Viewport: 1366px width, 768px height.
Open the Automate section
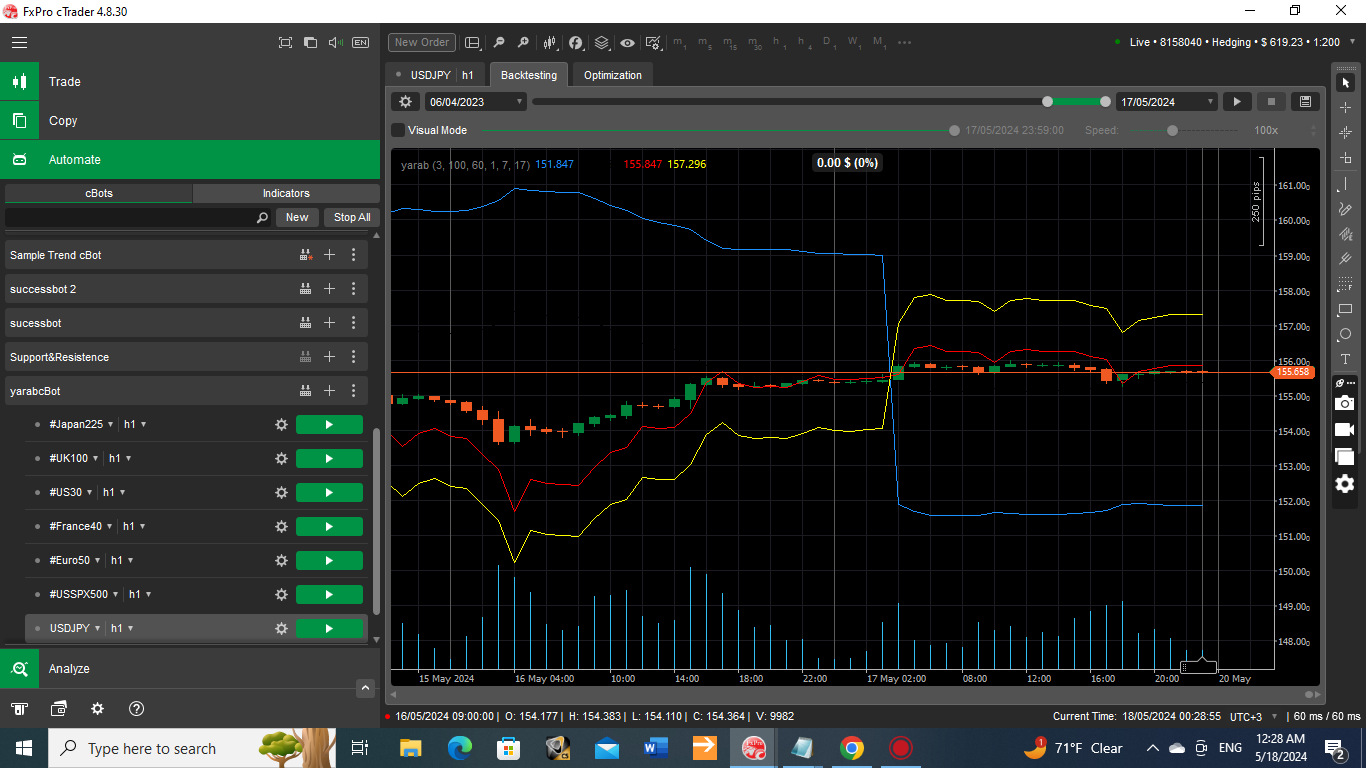(x=190, y=160)
